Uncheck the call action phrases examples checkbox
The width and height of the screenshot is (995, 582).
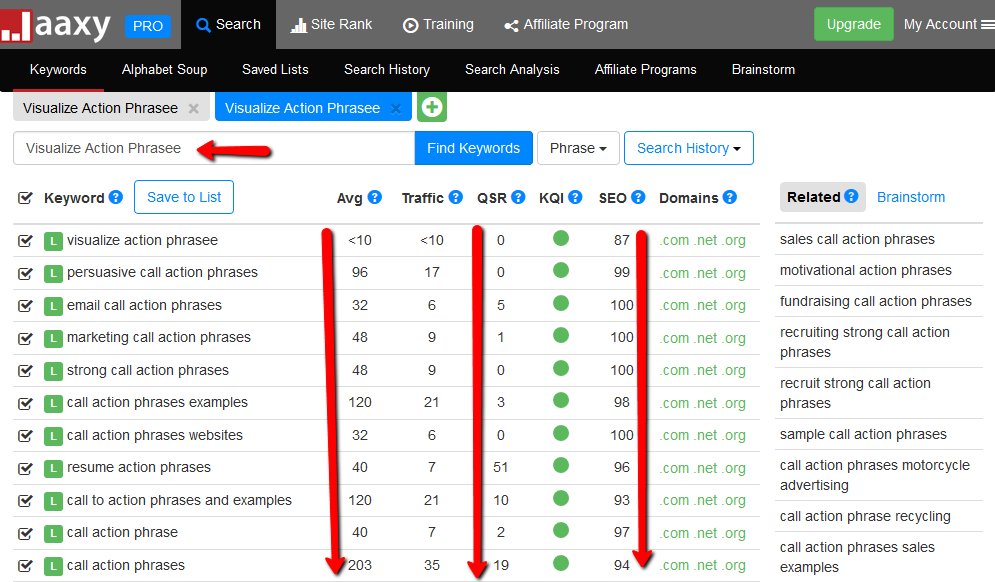[25, 403]
